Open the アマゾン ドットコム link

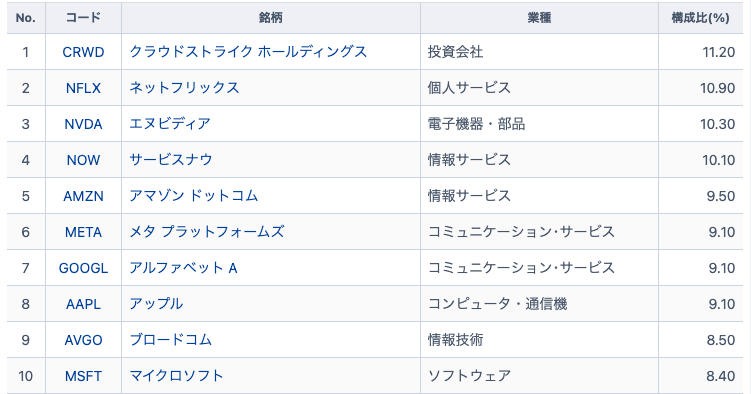point(194,196)
